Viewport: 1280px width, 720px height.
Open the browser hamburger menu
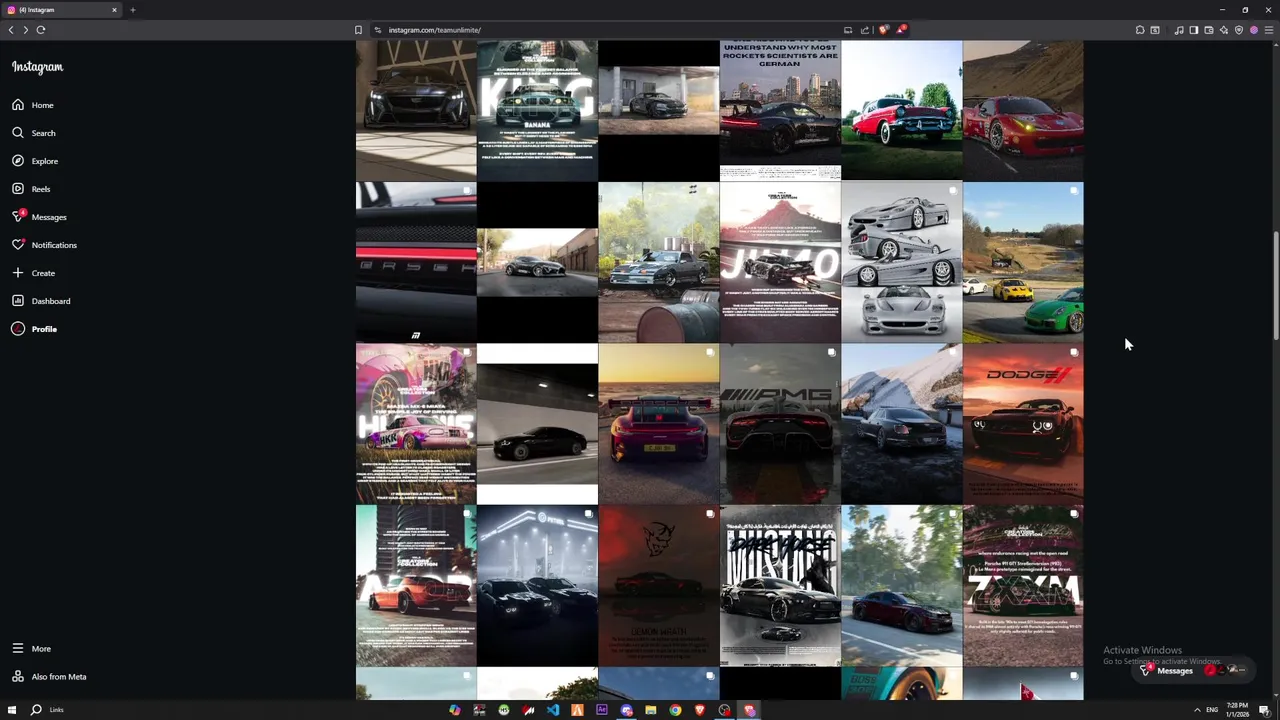[1269, 30]
